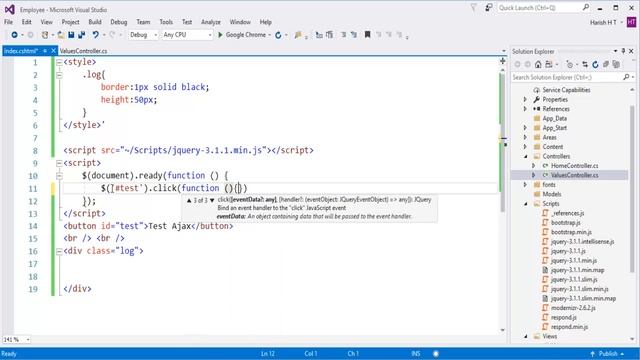Open the Edit menu
The image size is (640, 360).
[27, 22]
